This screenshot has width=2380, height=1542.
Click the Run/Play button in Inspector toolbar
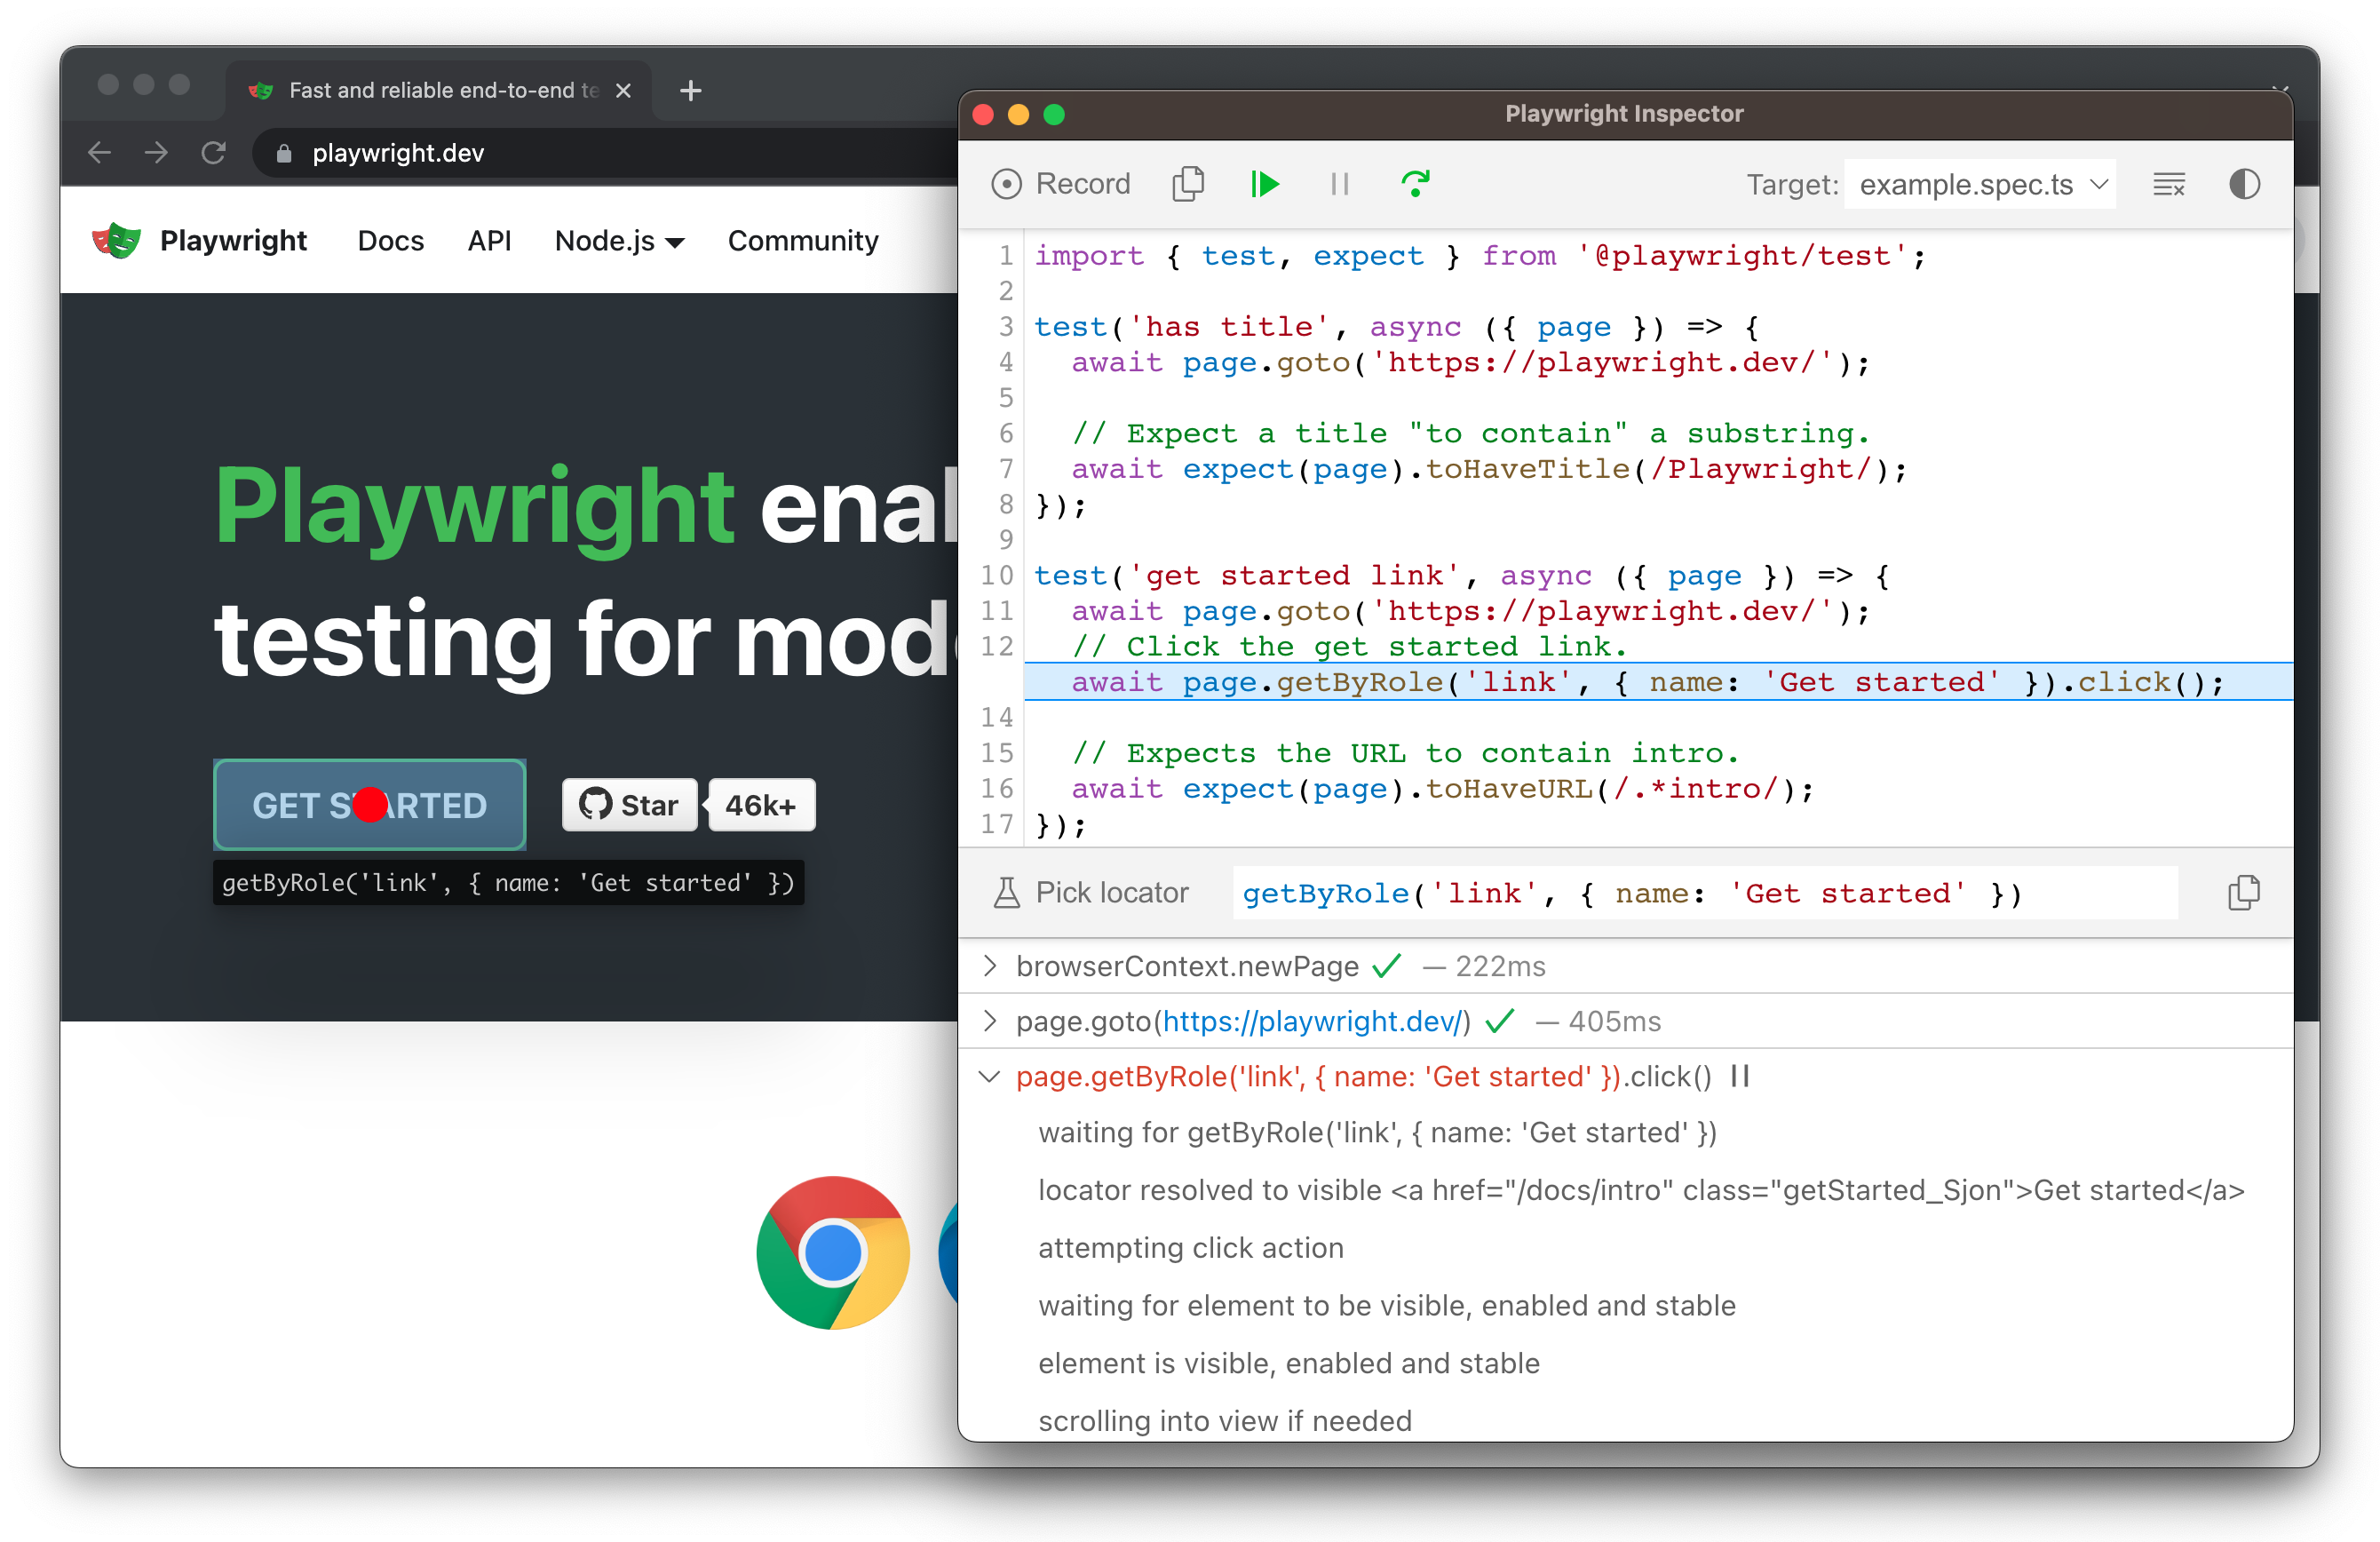1265,184
